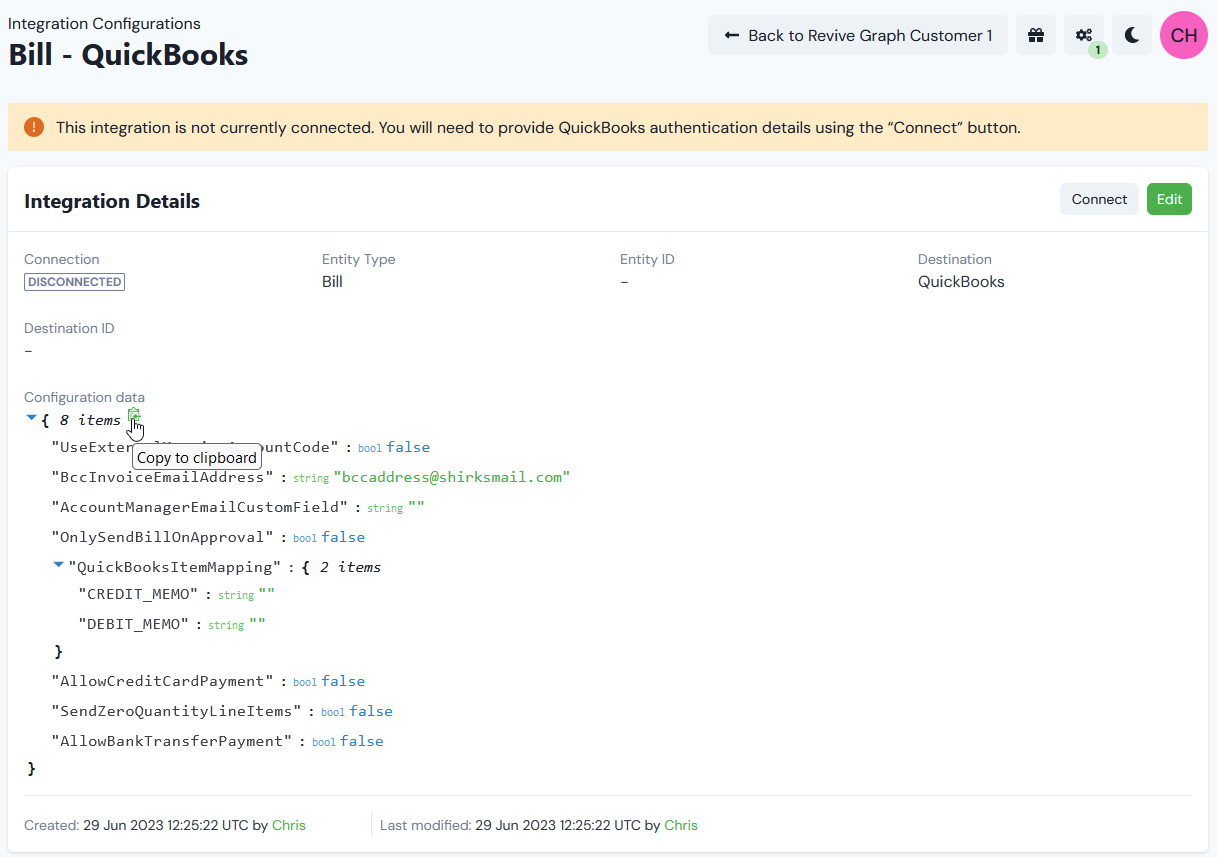The height and width of the screenshot is (857, 1217).
Task: Open the Chris link next to Created
Action: click(x=289, y=825)
